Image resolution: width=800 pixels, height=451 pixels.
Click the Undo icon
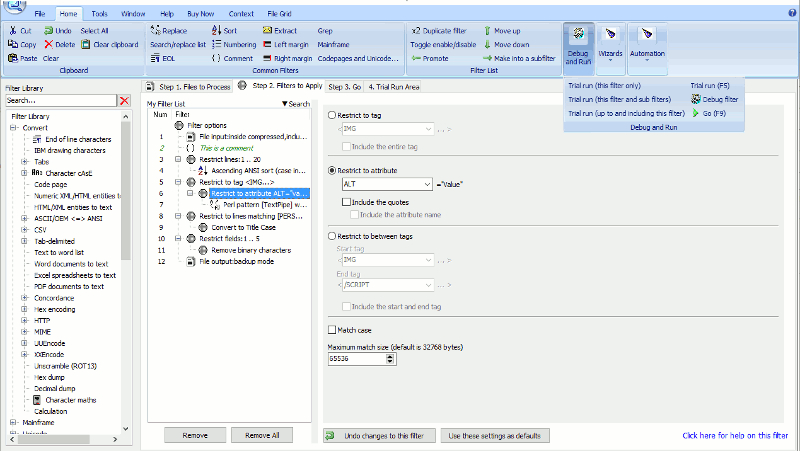click(x=48, y=31)
